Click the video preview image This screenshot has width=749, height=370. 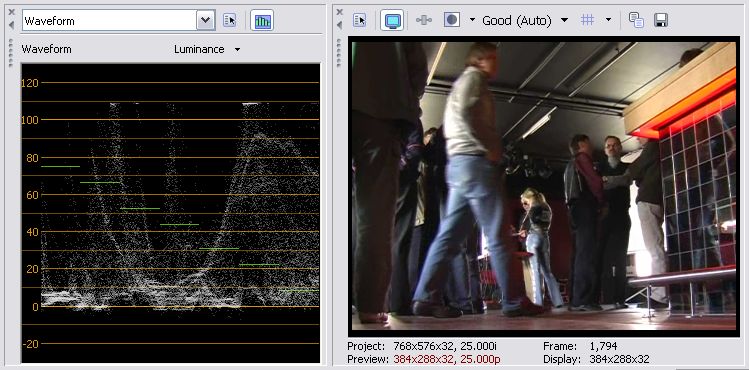pos(544,186)
